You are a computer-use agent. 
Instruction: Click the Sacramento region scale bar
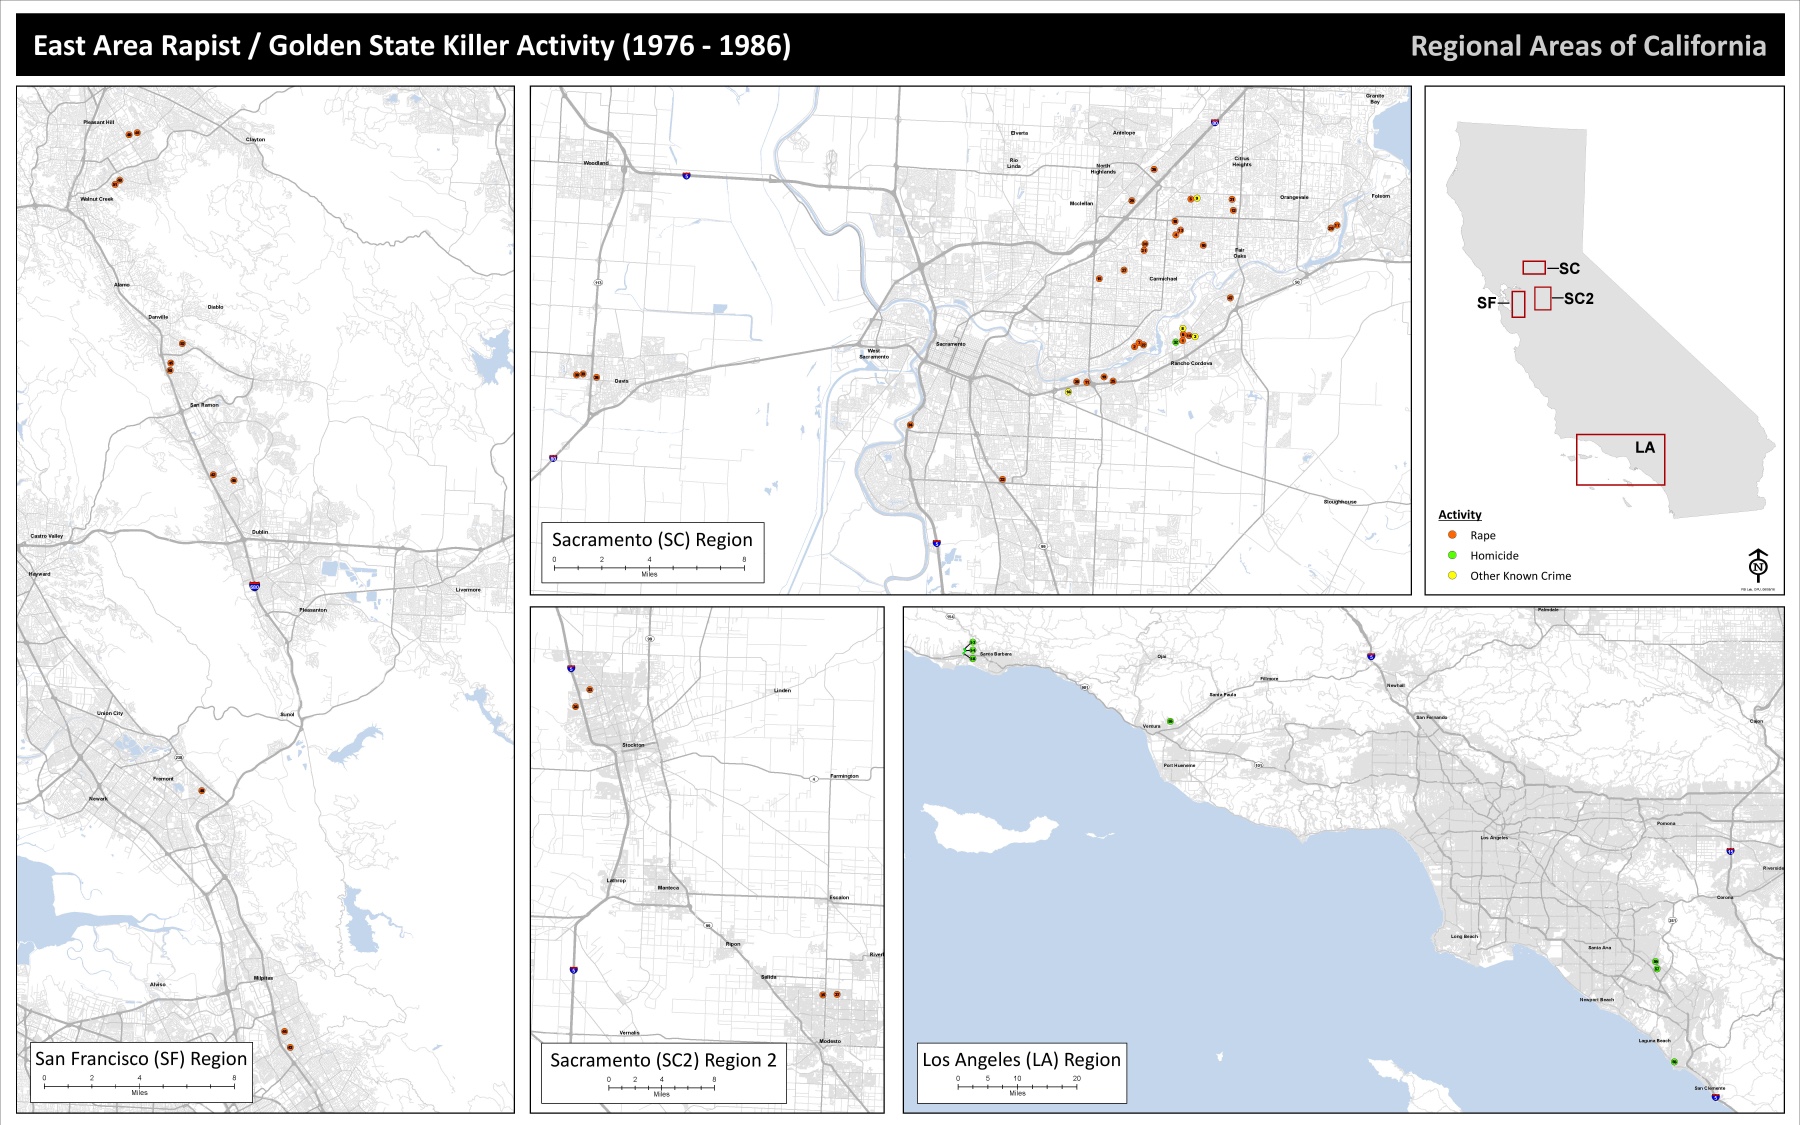click(649, 567)
